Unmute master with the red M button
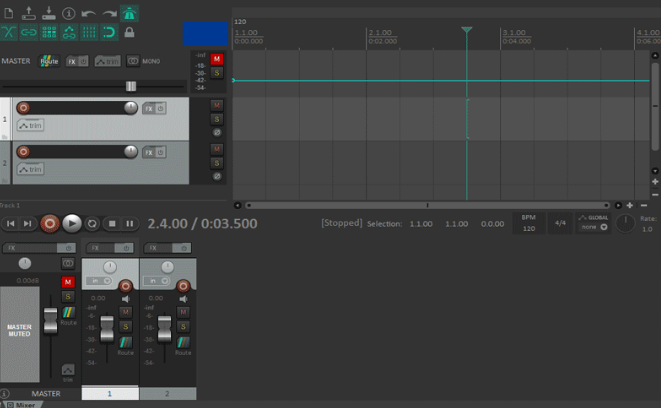 [x=217, y=59]
